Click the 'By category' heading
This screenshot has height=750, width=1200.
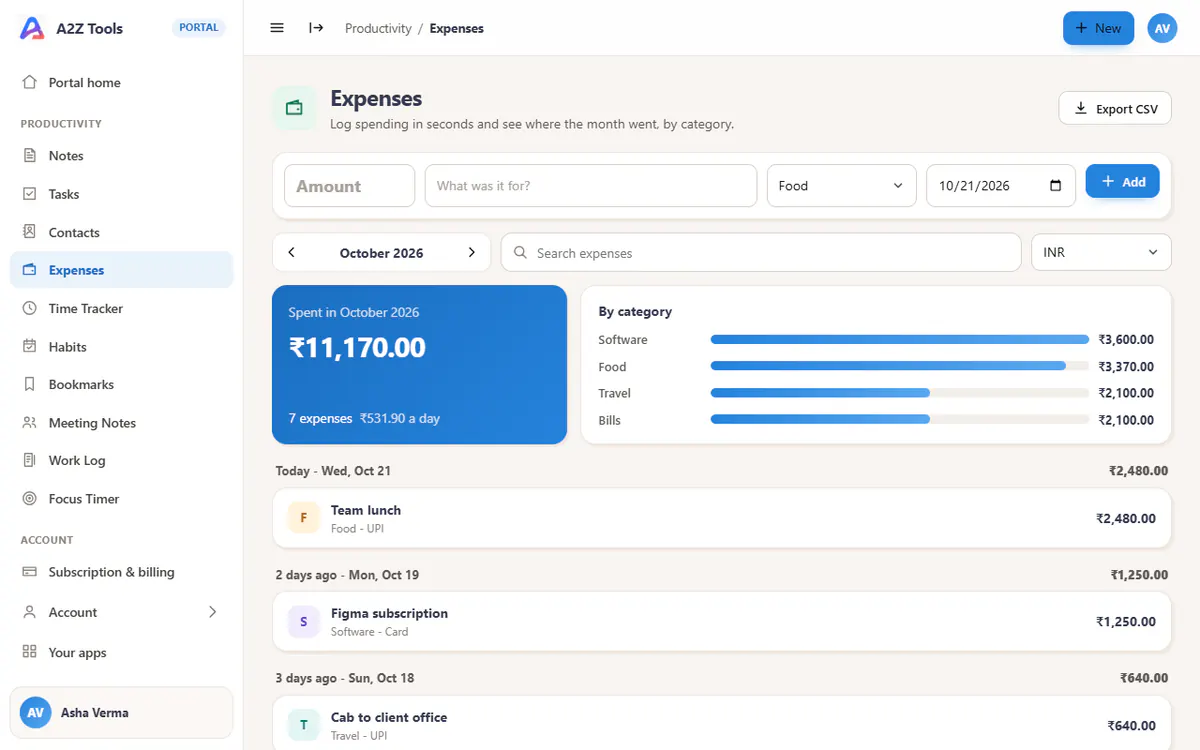point(635,312)
